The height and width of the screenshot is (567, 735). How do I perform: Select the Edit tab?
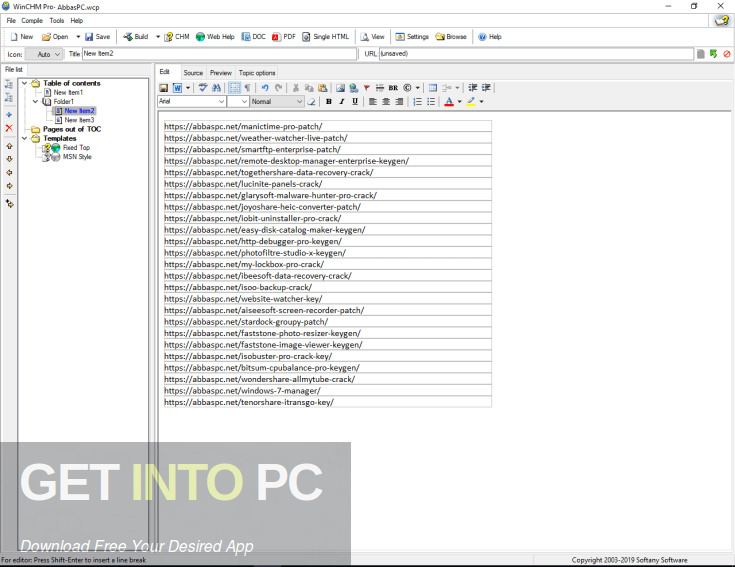pos(165,72)
